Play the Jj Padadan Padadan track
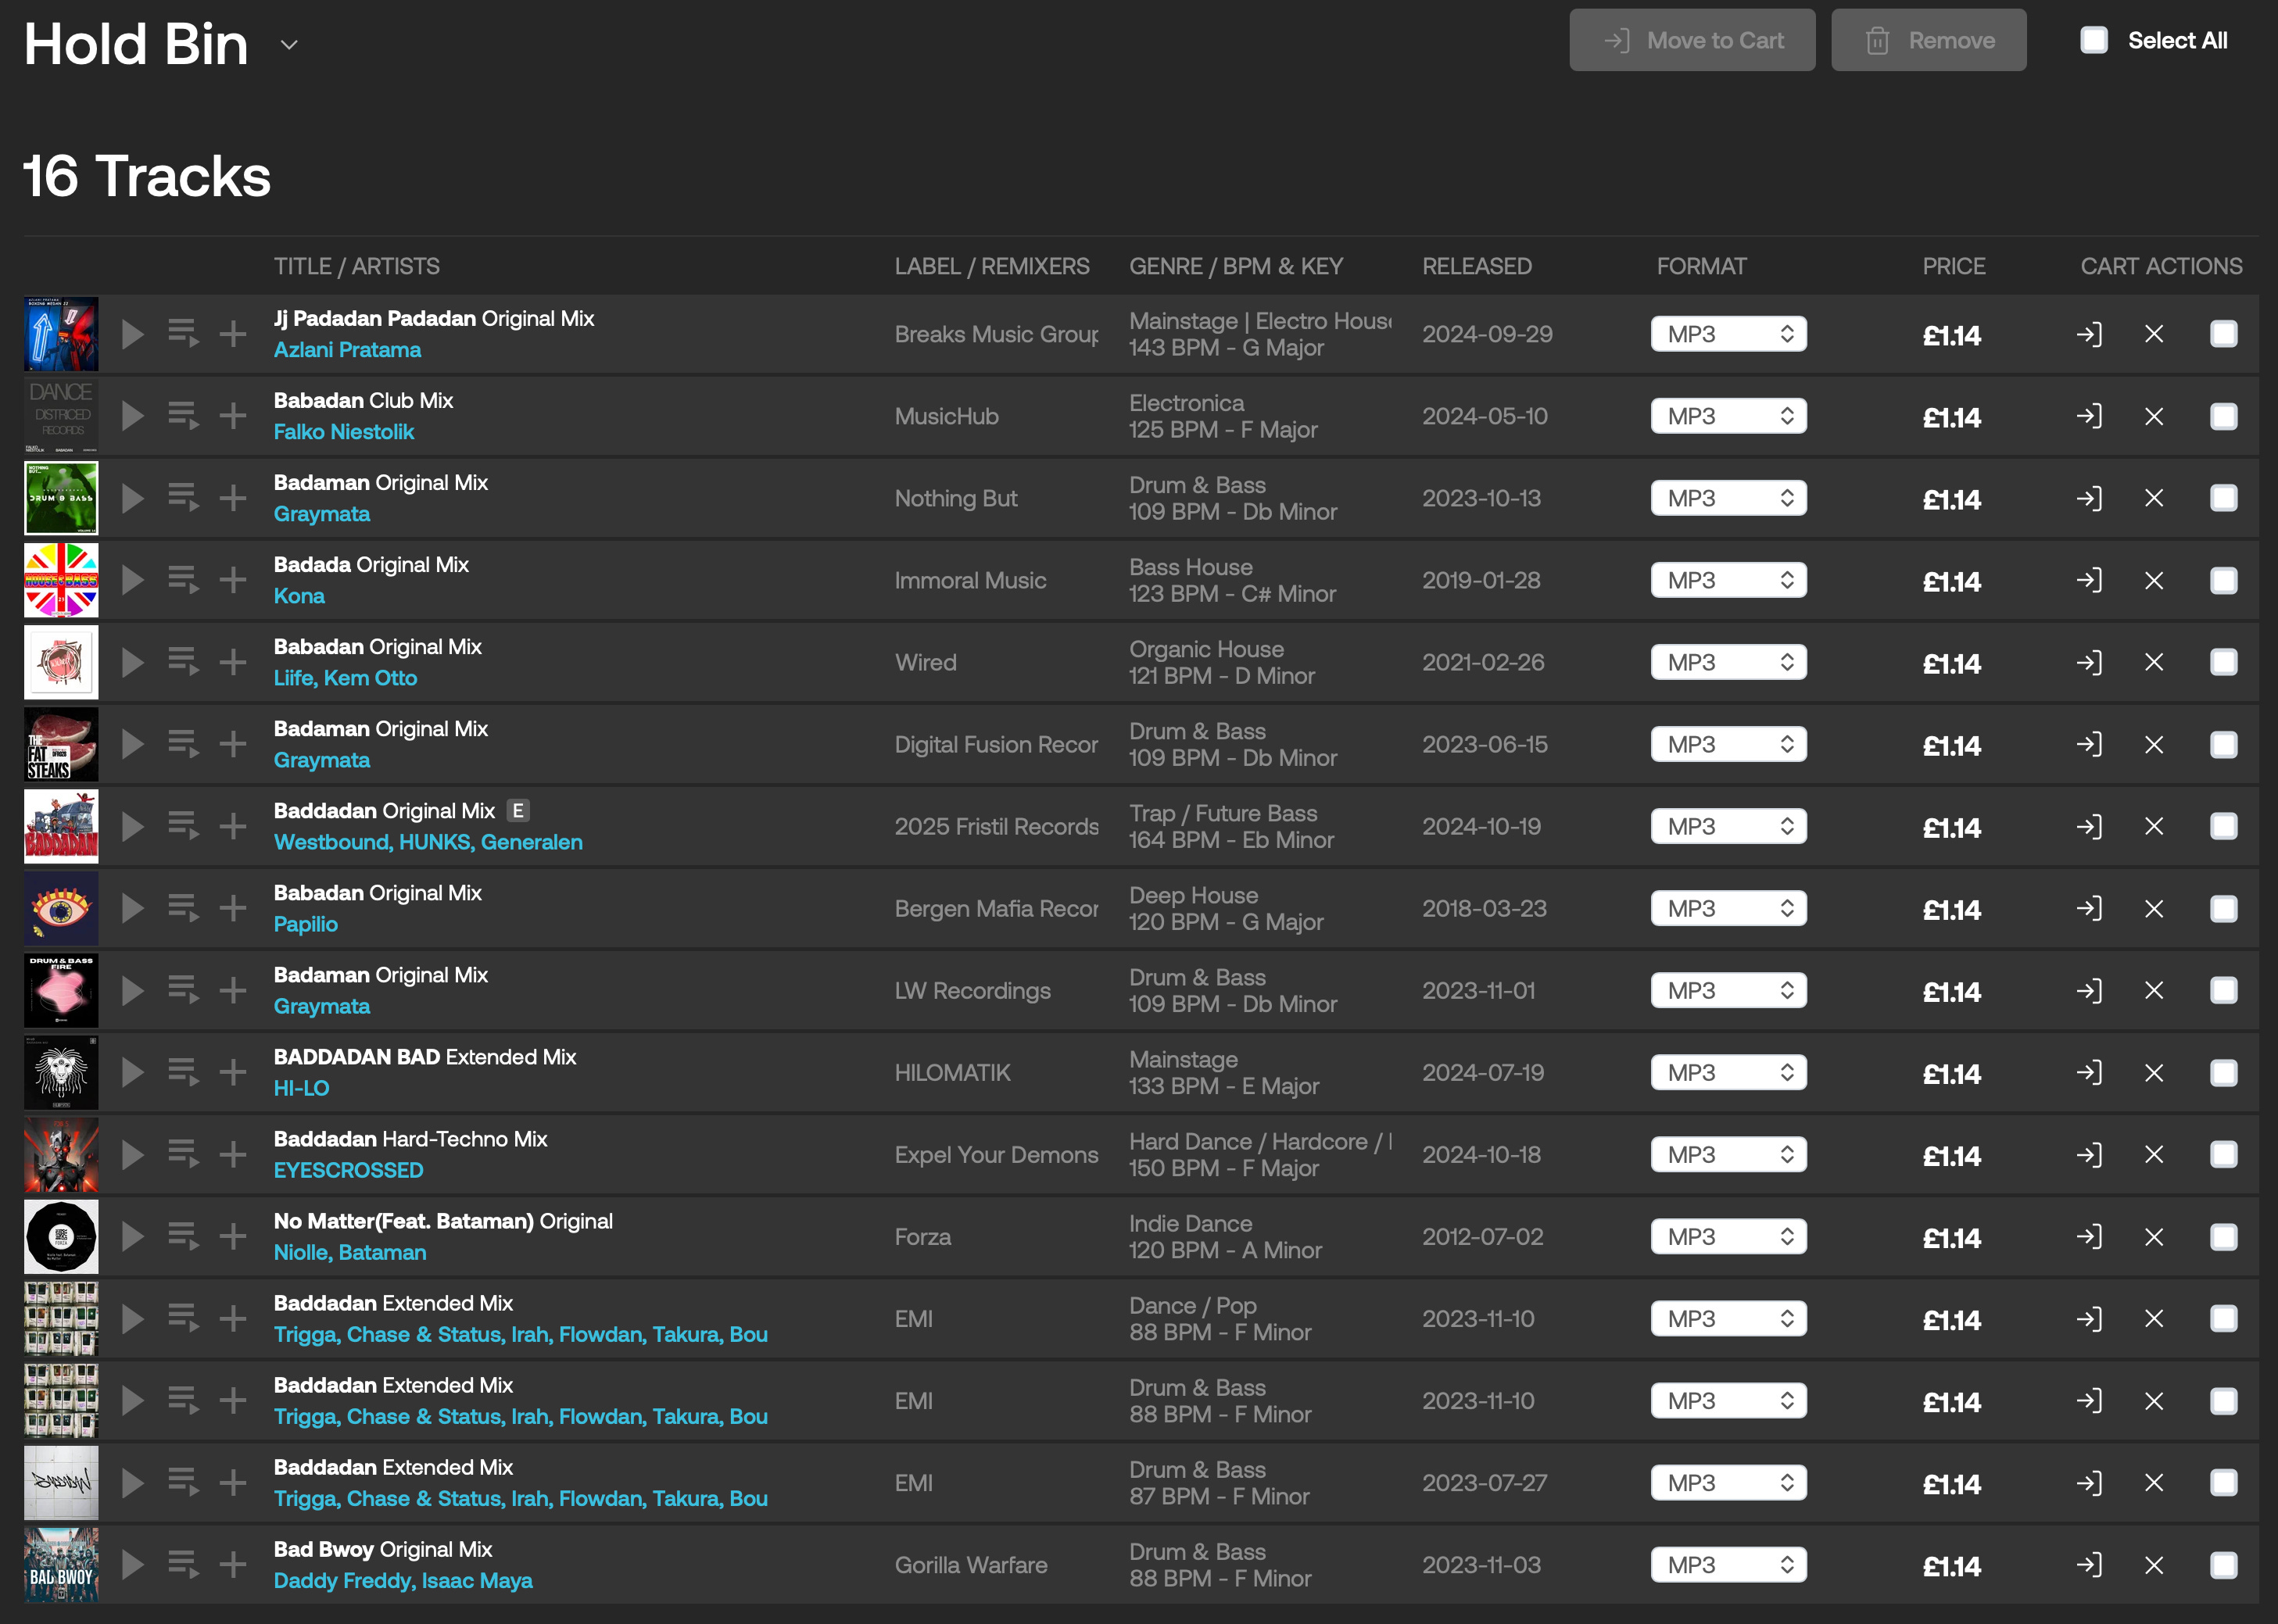 click(x=132, y=334)
